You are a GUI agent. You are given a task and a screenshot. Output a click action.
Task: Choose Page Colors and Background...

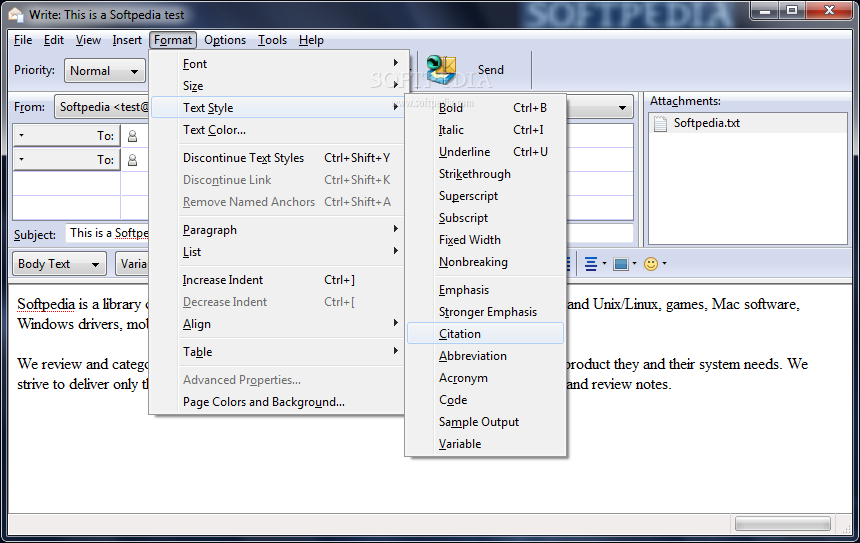coord(280,402)
